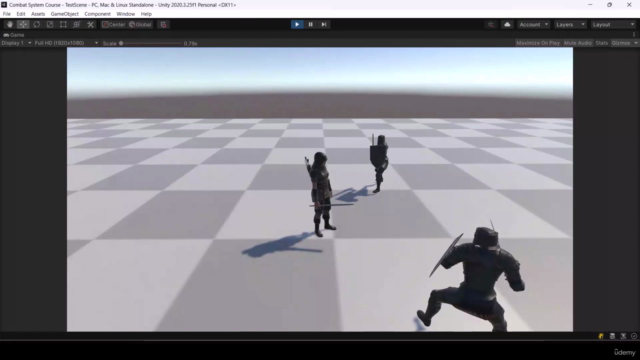
Task: Toggle Mute Audio in Game view
Action: click(578, 43)
